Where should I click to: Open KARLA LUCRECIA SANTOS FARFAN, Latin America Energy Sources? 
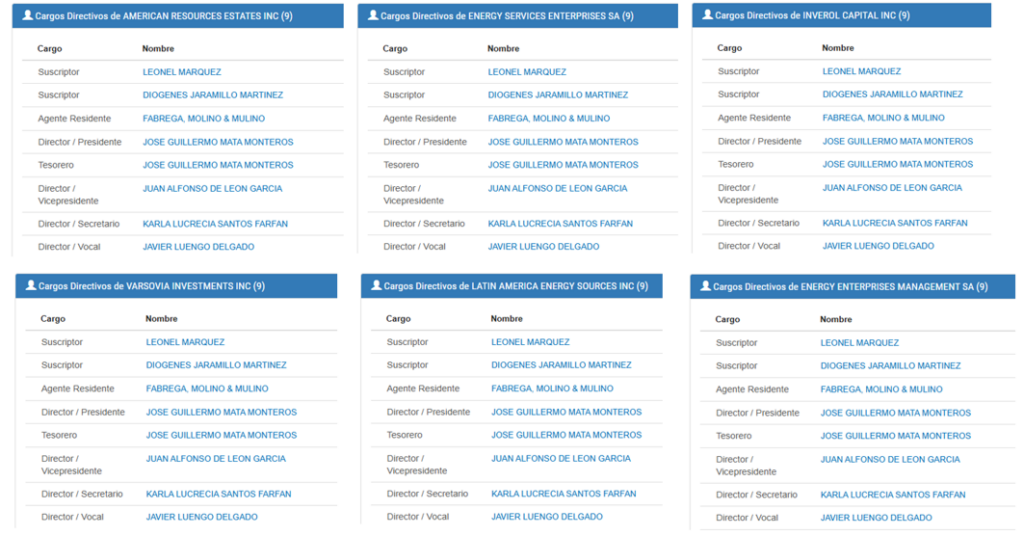564,494
